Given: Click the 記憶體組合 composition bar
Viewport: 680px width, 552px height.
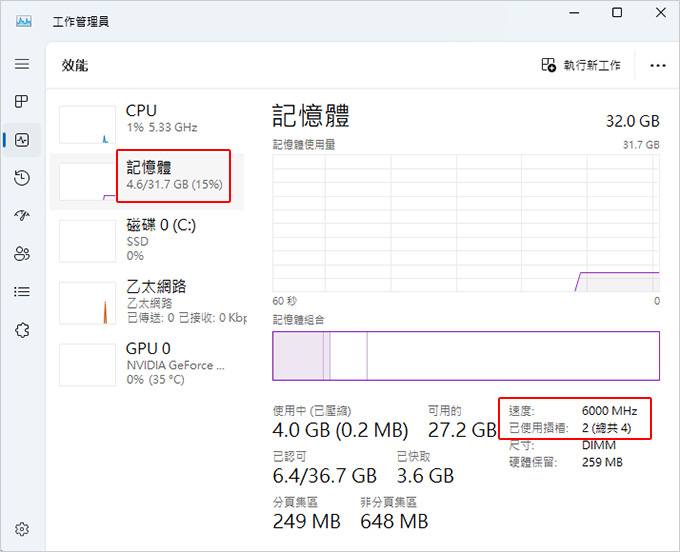Looking at the screenshot, I should 466,356.
